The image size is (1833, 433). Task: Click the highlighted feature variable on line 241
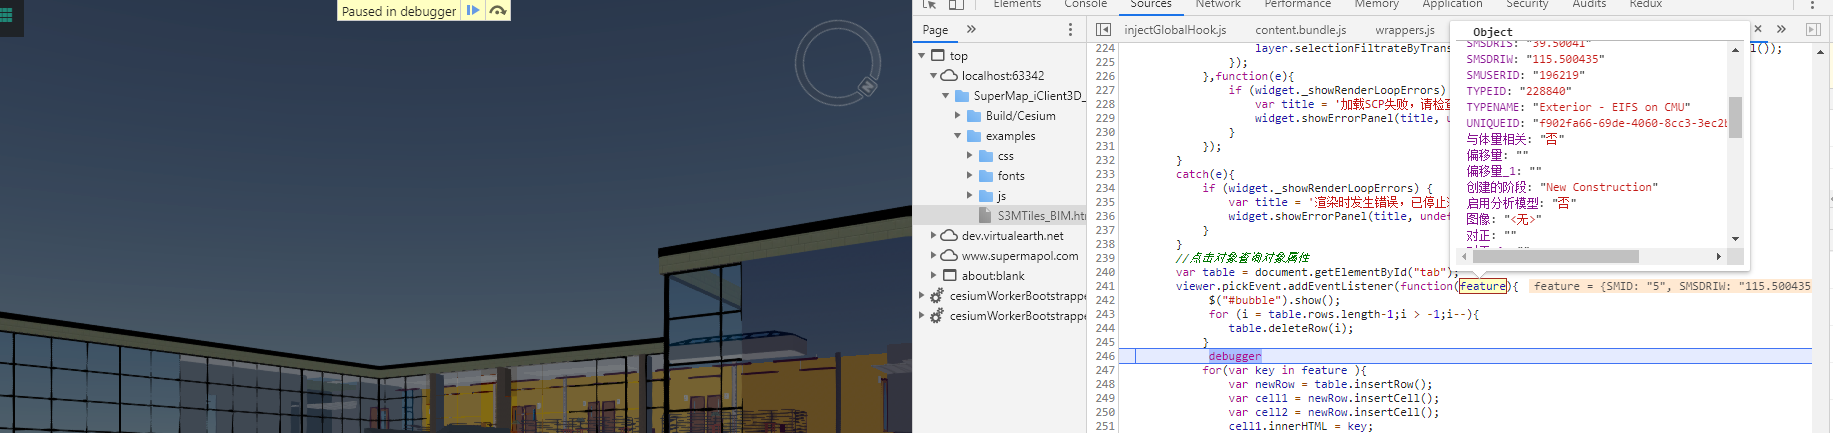coord(1482,286)
